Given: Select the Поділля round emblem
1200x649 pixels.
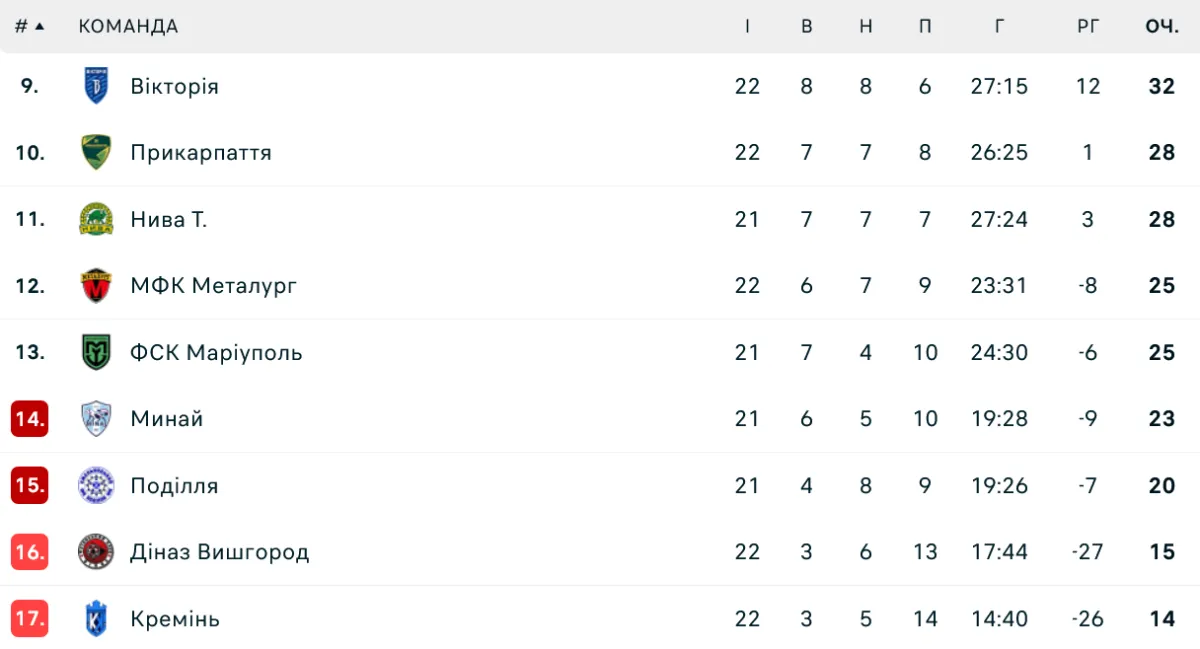Looking at the screenshot, I should coord(96,486).
